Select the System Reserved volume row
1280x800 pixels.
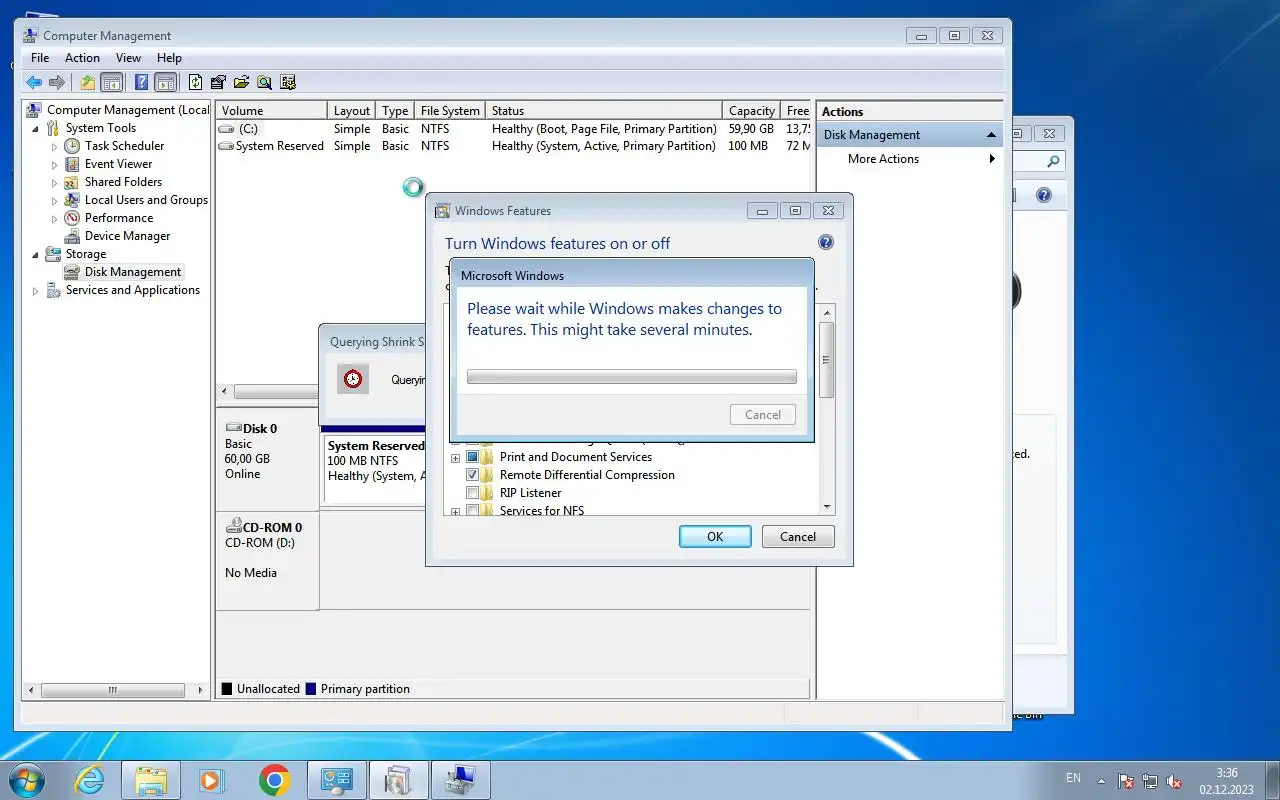[513, 146]
